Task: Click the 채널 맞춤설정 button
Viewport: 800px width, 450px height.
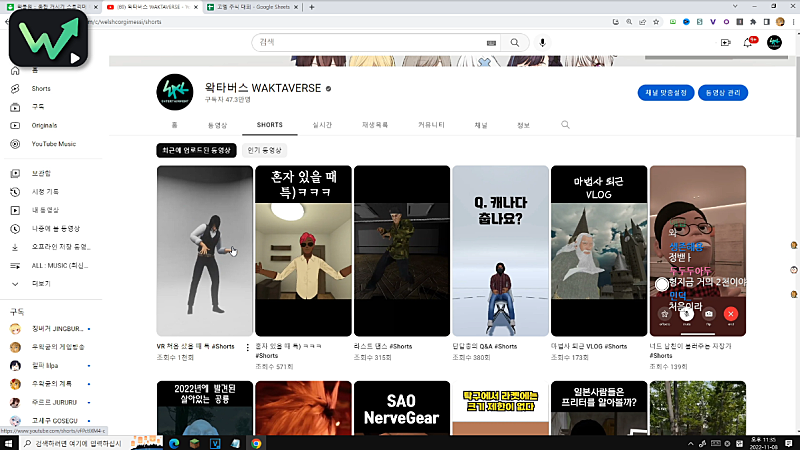Action: [663, 92]
